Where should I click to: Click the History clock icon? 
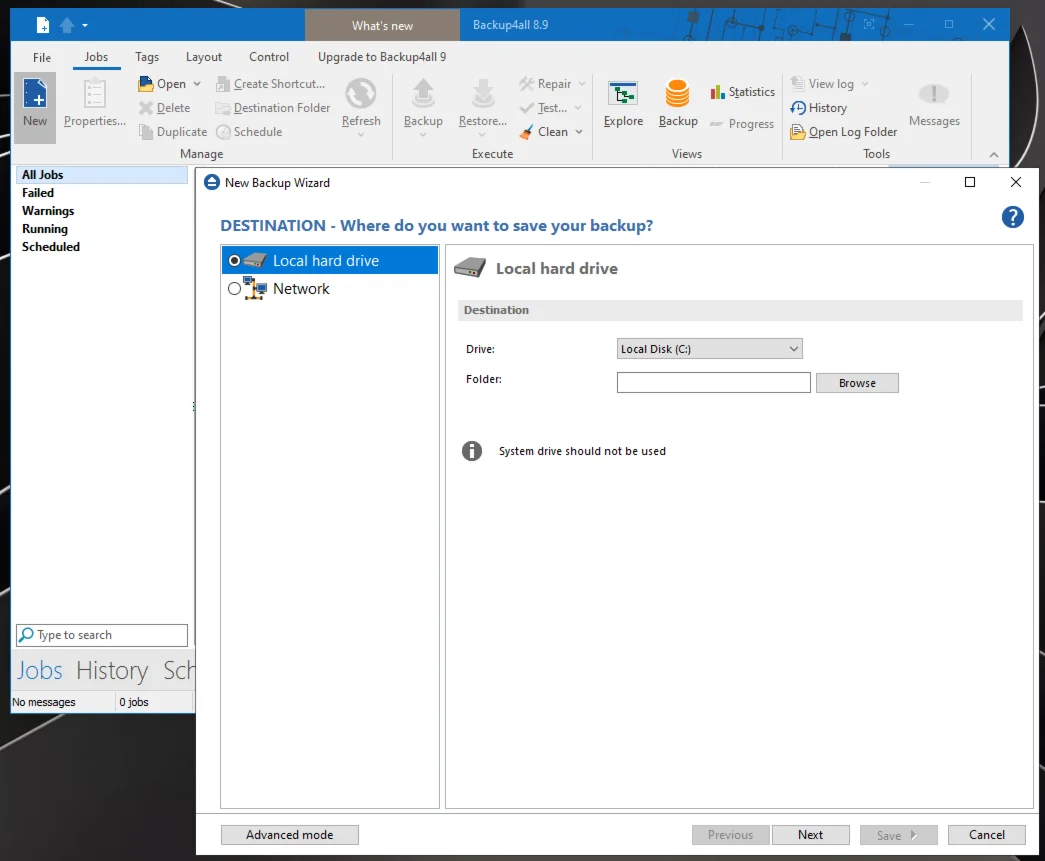point(798,108)
